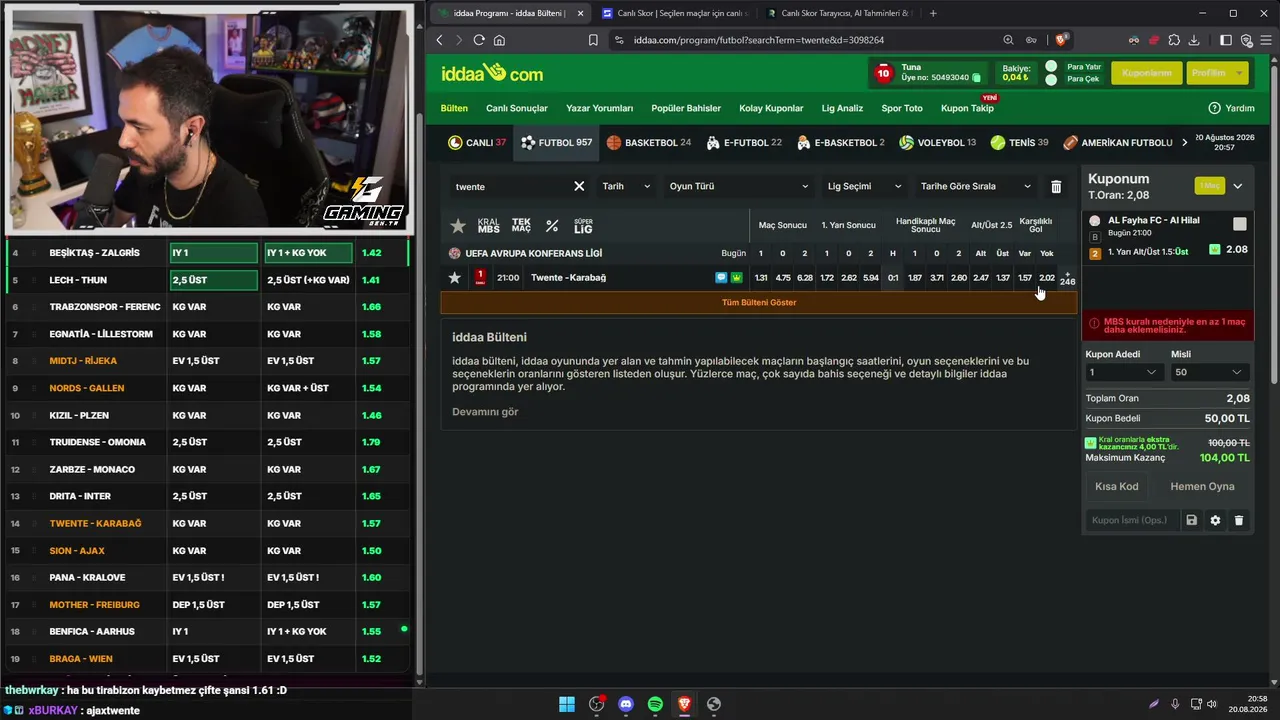The width and height of the screenshot is (1280, 720).
Task: Open the Bülten menu item
Action: (x=454, y=108)
